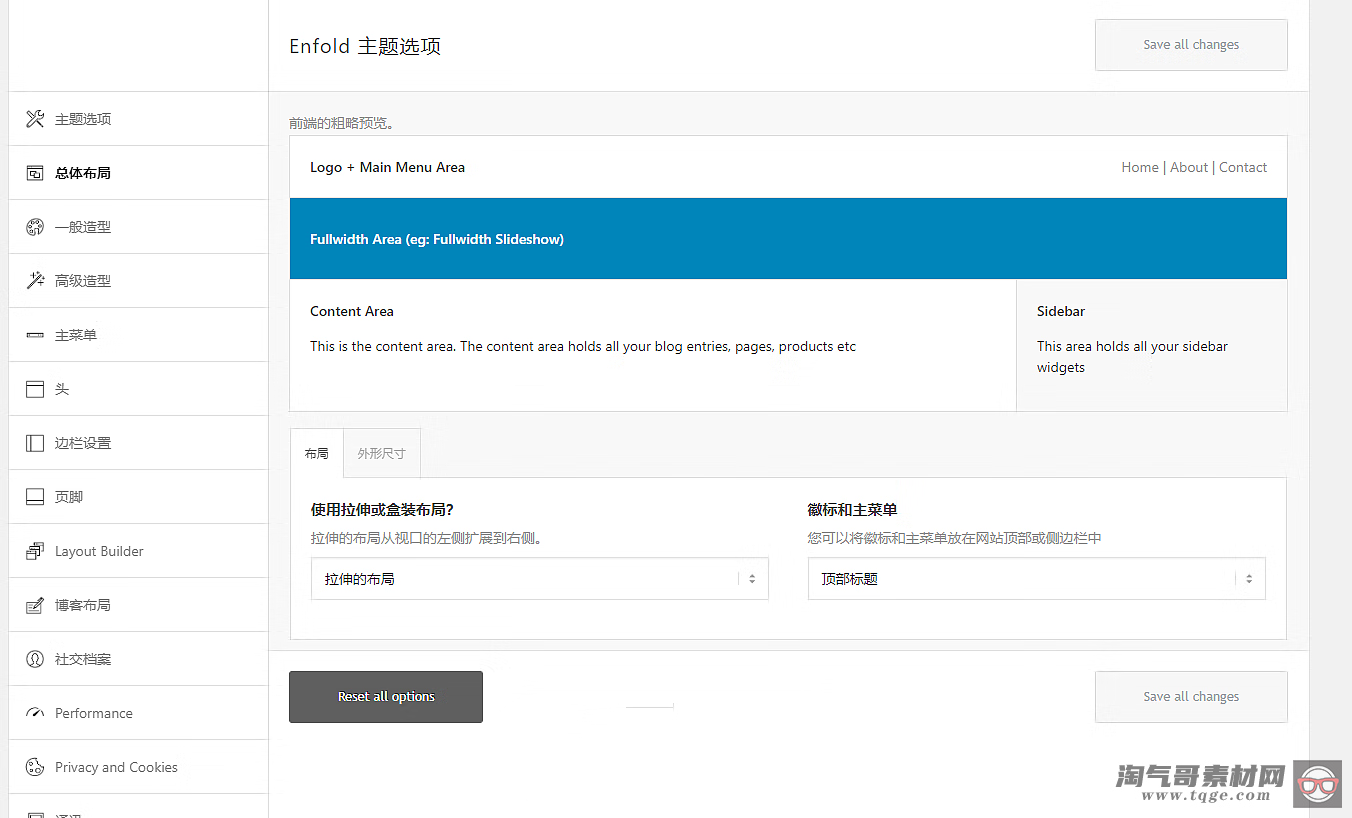Click the pencil icon beside 博客布局

[35, 605]
